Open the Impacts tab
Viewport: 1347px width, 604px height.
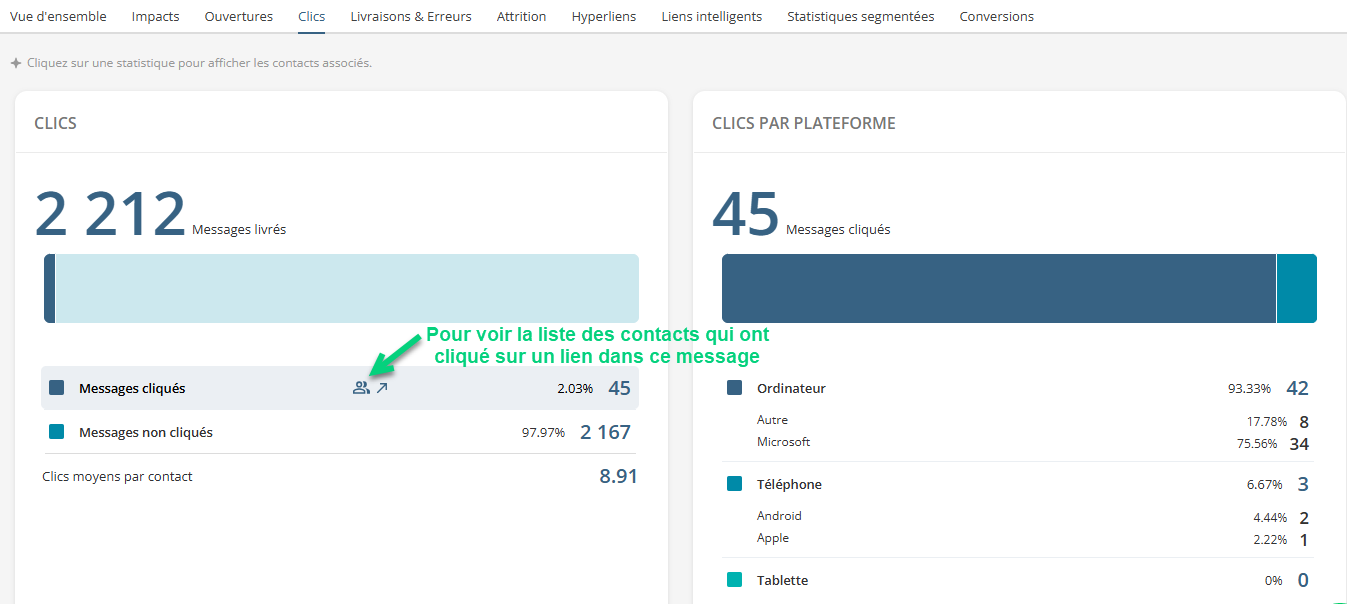click(156, 16)
